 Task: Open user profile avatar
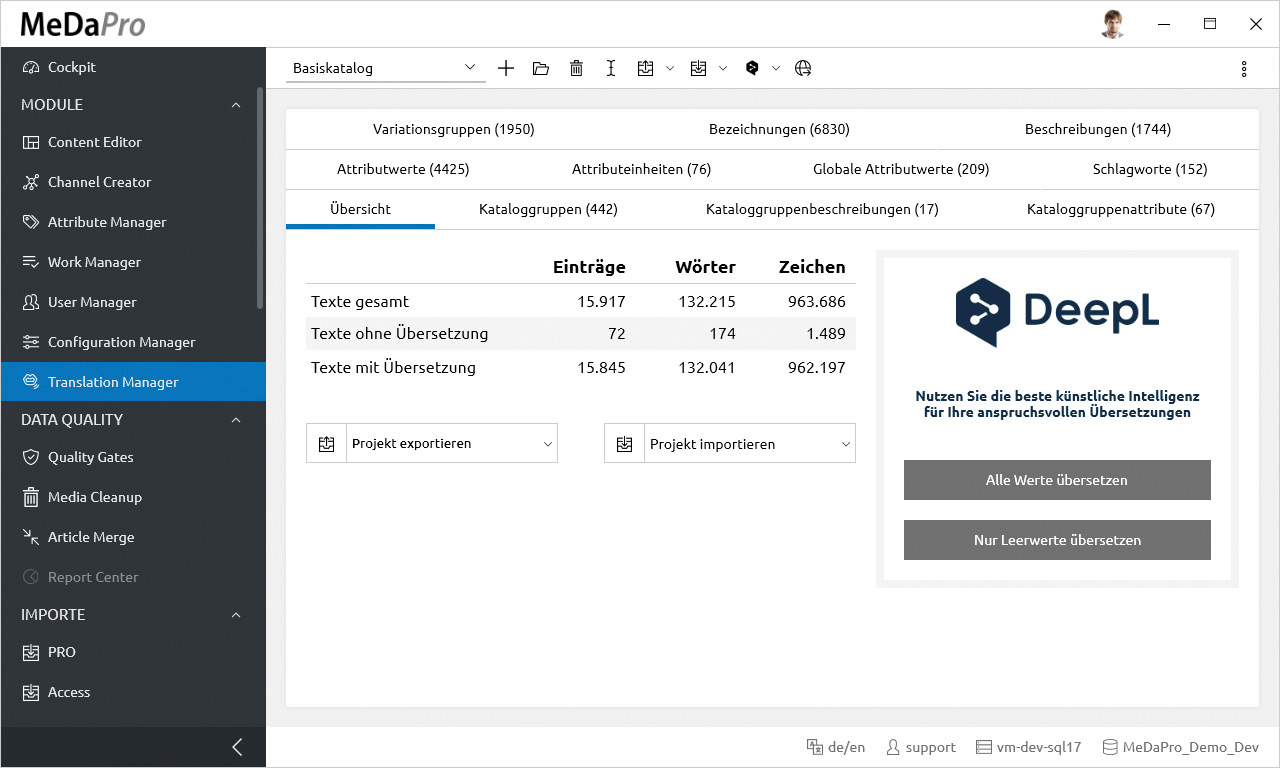point(1113,24)
